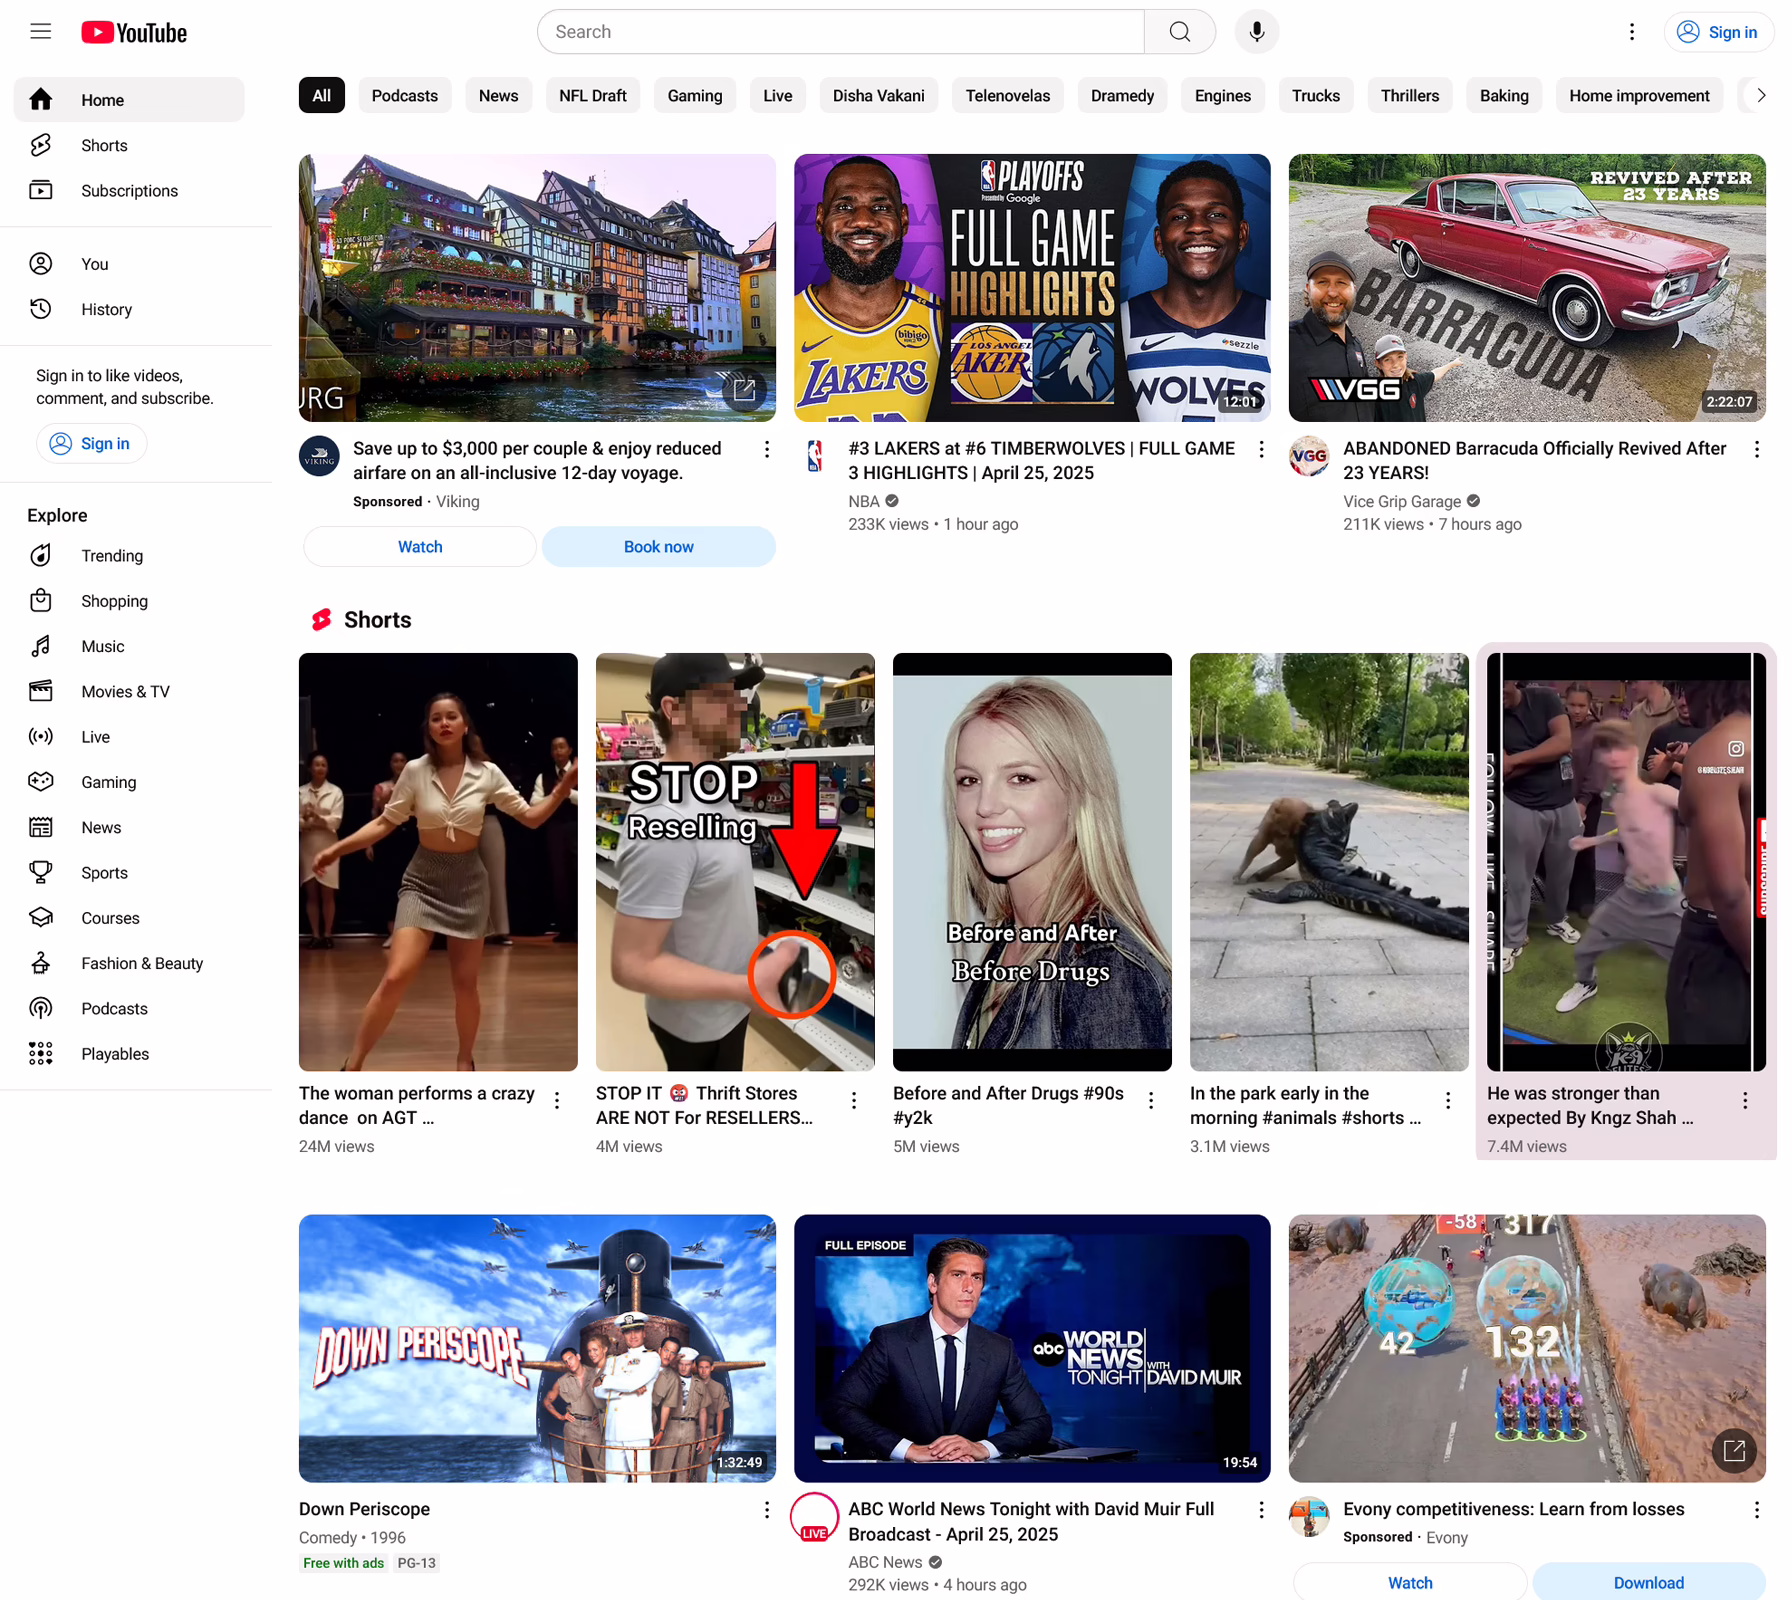Viewport: 1792px width, 1600px height.
Task: Open the Before and After Drugs short thumbnail
Action: coord(1032,862)
